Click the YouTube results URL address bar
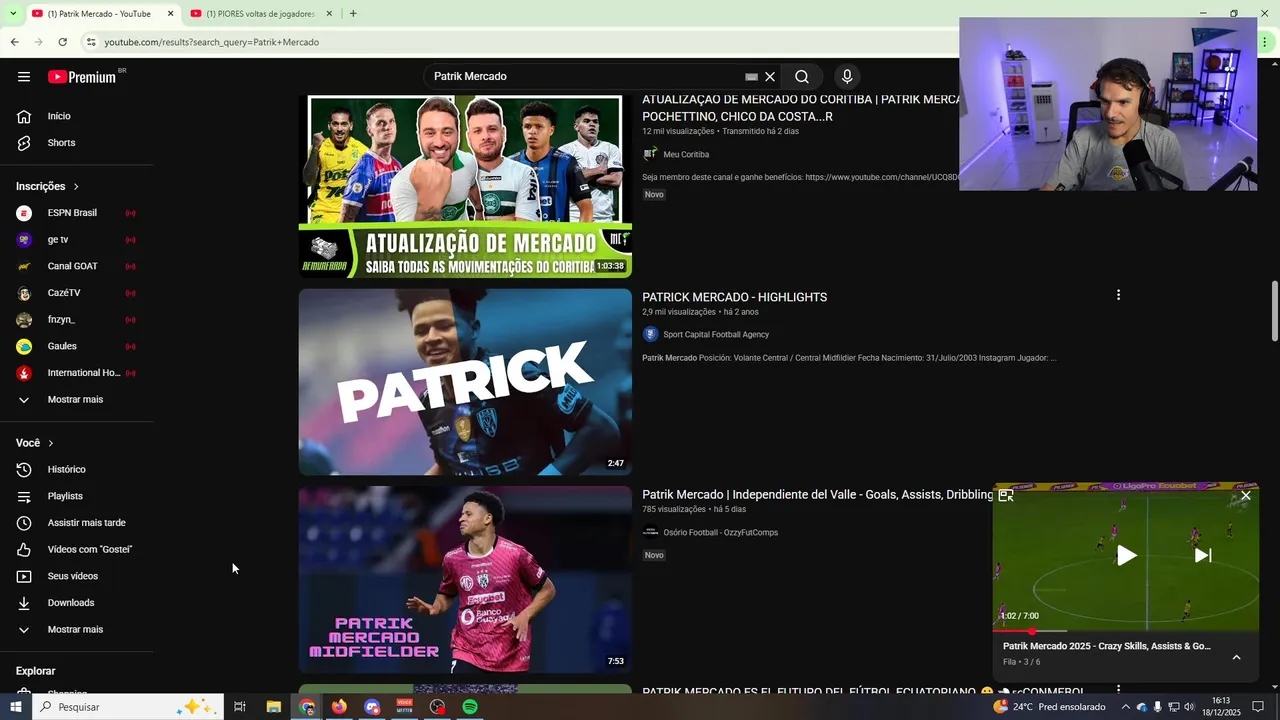 click(x=212, y=42)
